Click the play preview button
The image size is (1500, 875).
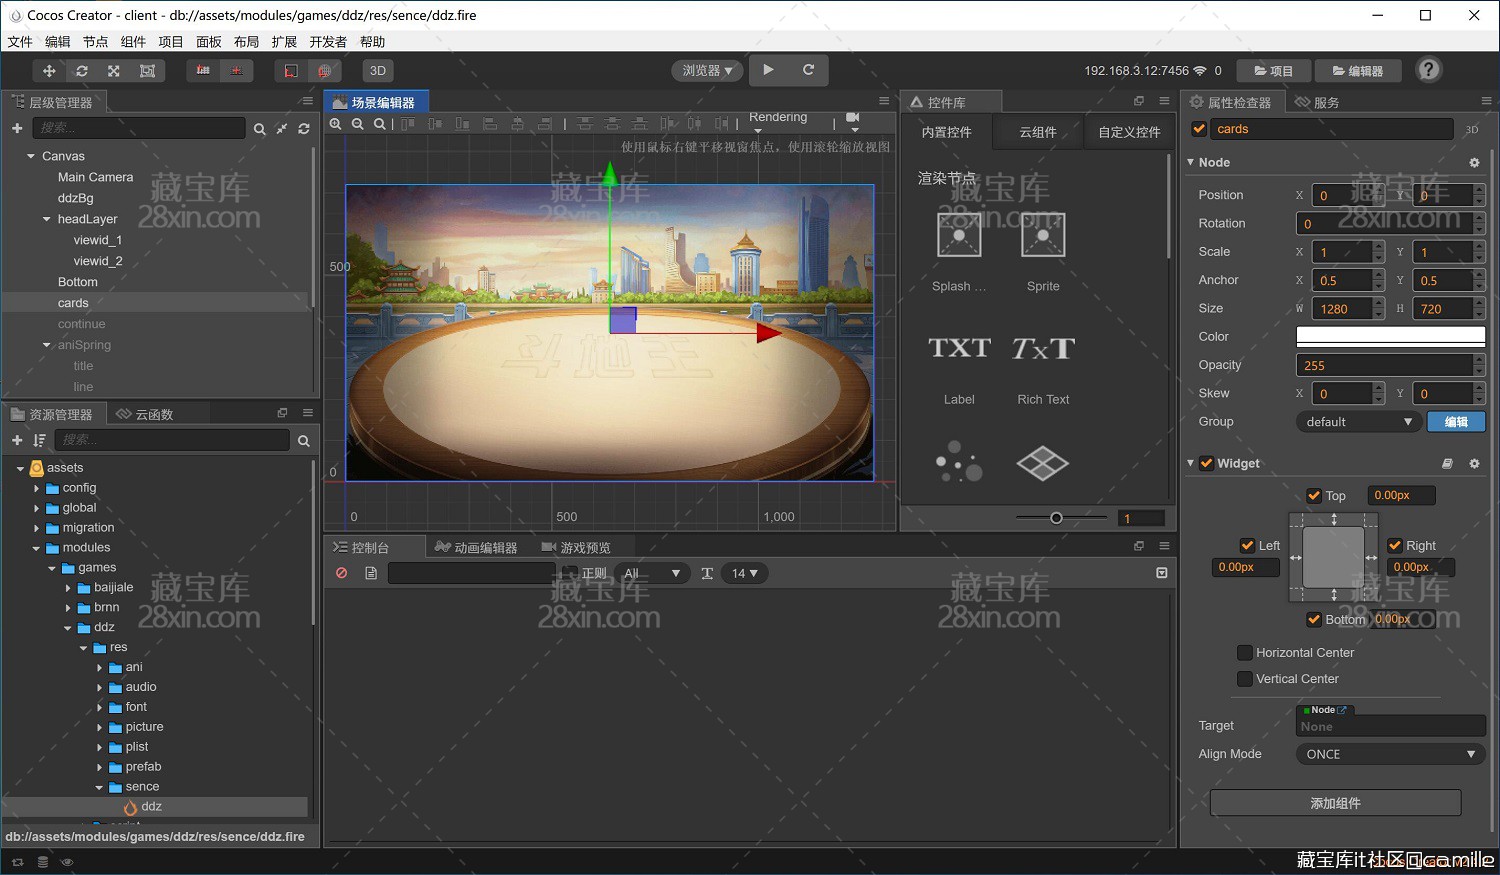coord(768,70)
